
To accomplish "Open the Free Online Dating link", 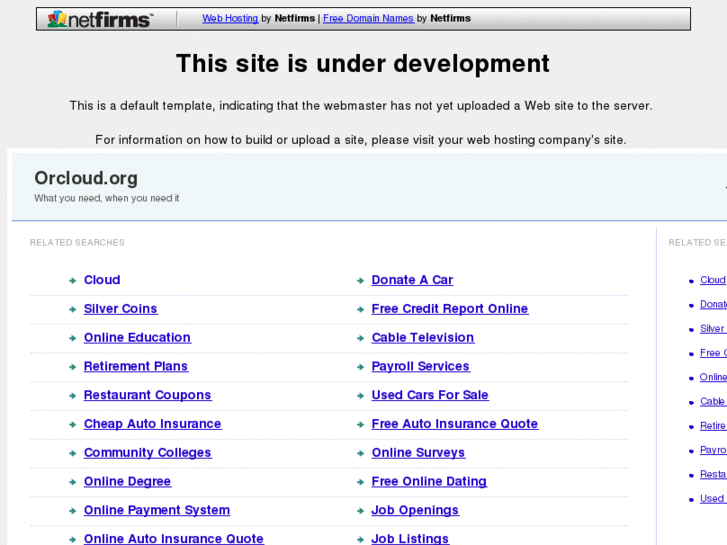I will [x=429, y=481].
